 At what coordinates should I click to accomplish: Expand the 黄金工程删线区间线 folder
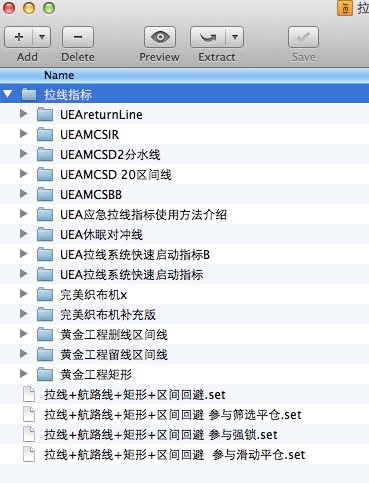(x=23, y=334)
